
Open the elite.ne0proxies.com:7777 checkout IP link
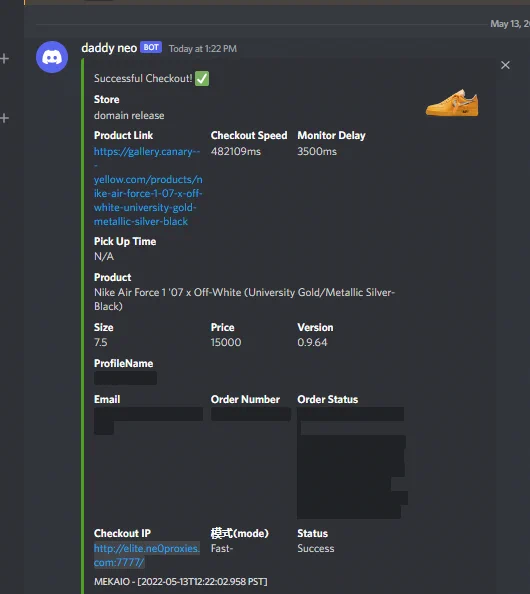coord(147,555)
